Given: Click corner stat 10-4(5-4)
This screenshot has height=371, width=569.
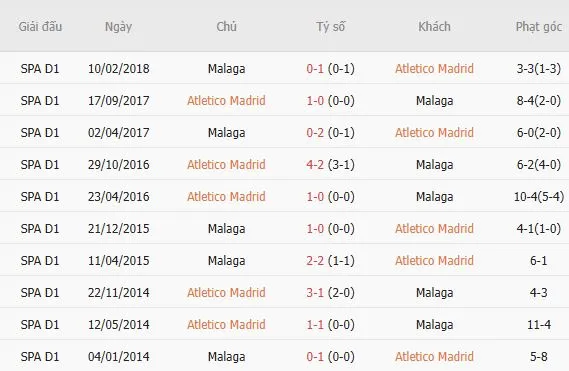Looking at the screenshot, I should click(x=539, y=197).
